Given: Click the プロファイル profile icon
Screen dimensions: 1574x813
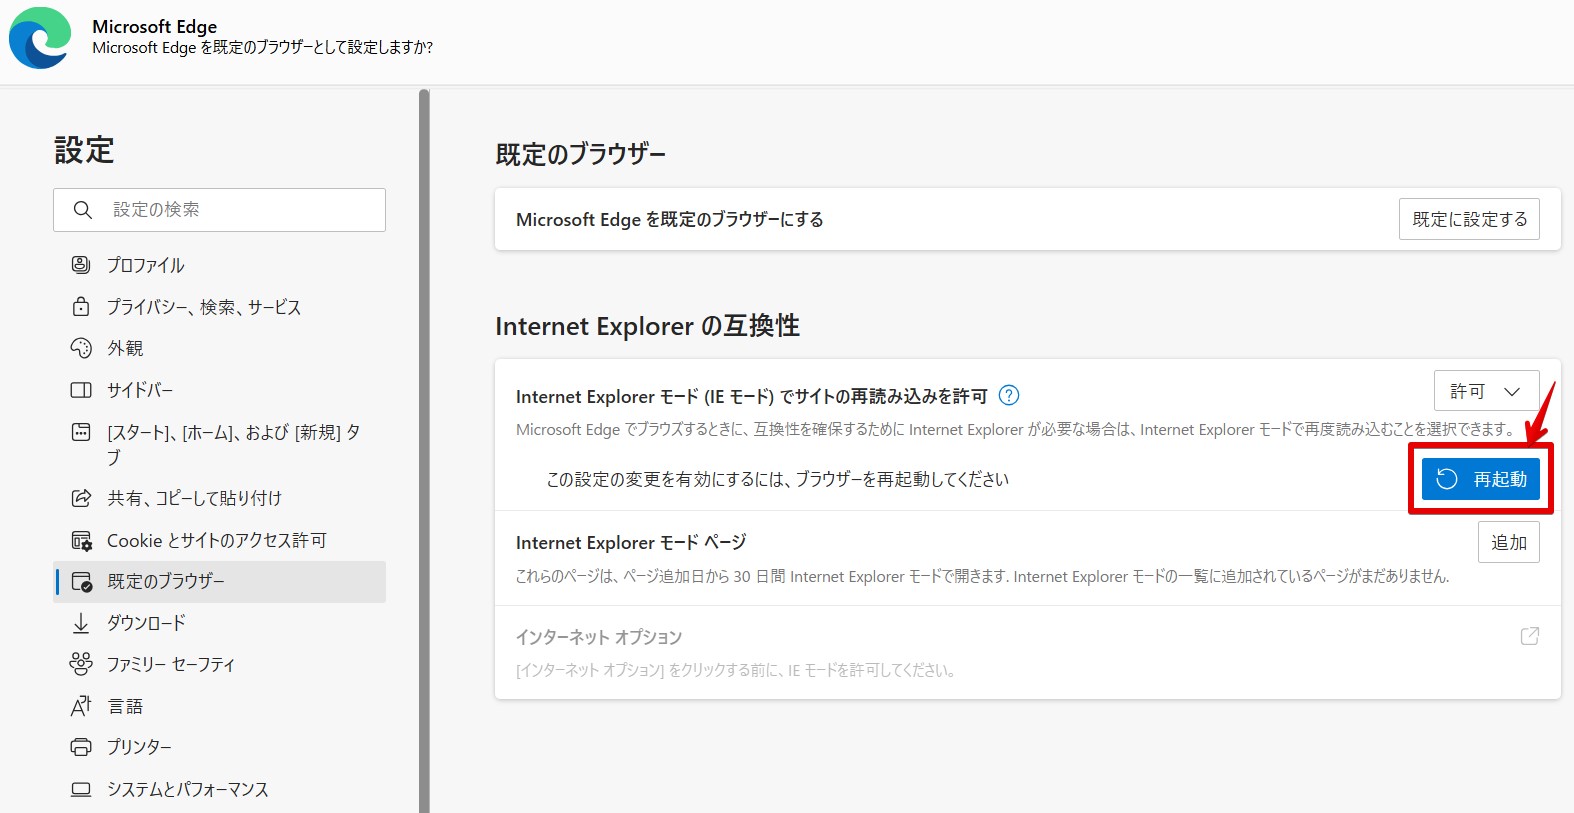Looking at the screenshot, I should (x=81, y=265).
